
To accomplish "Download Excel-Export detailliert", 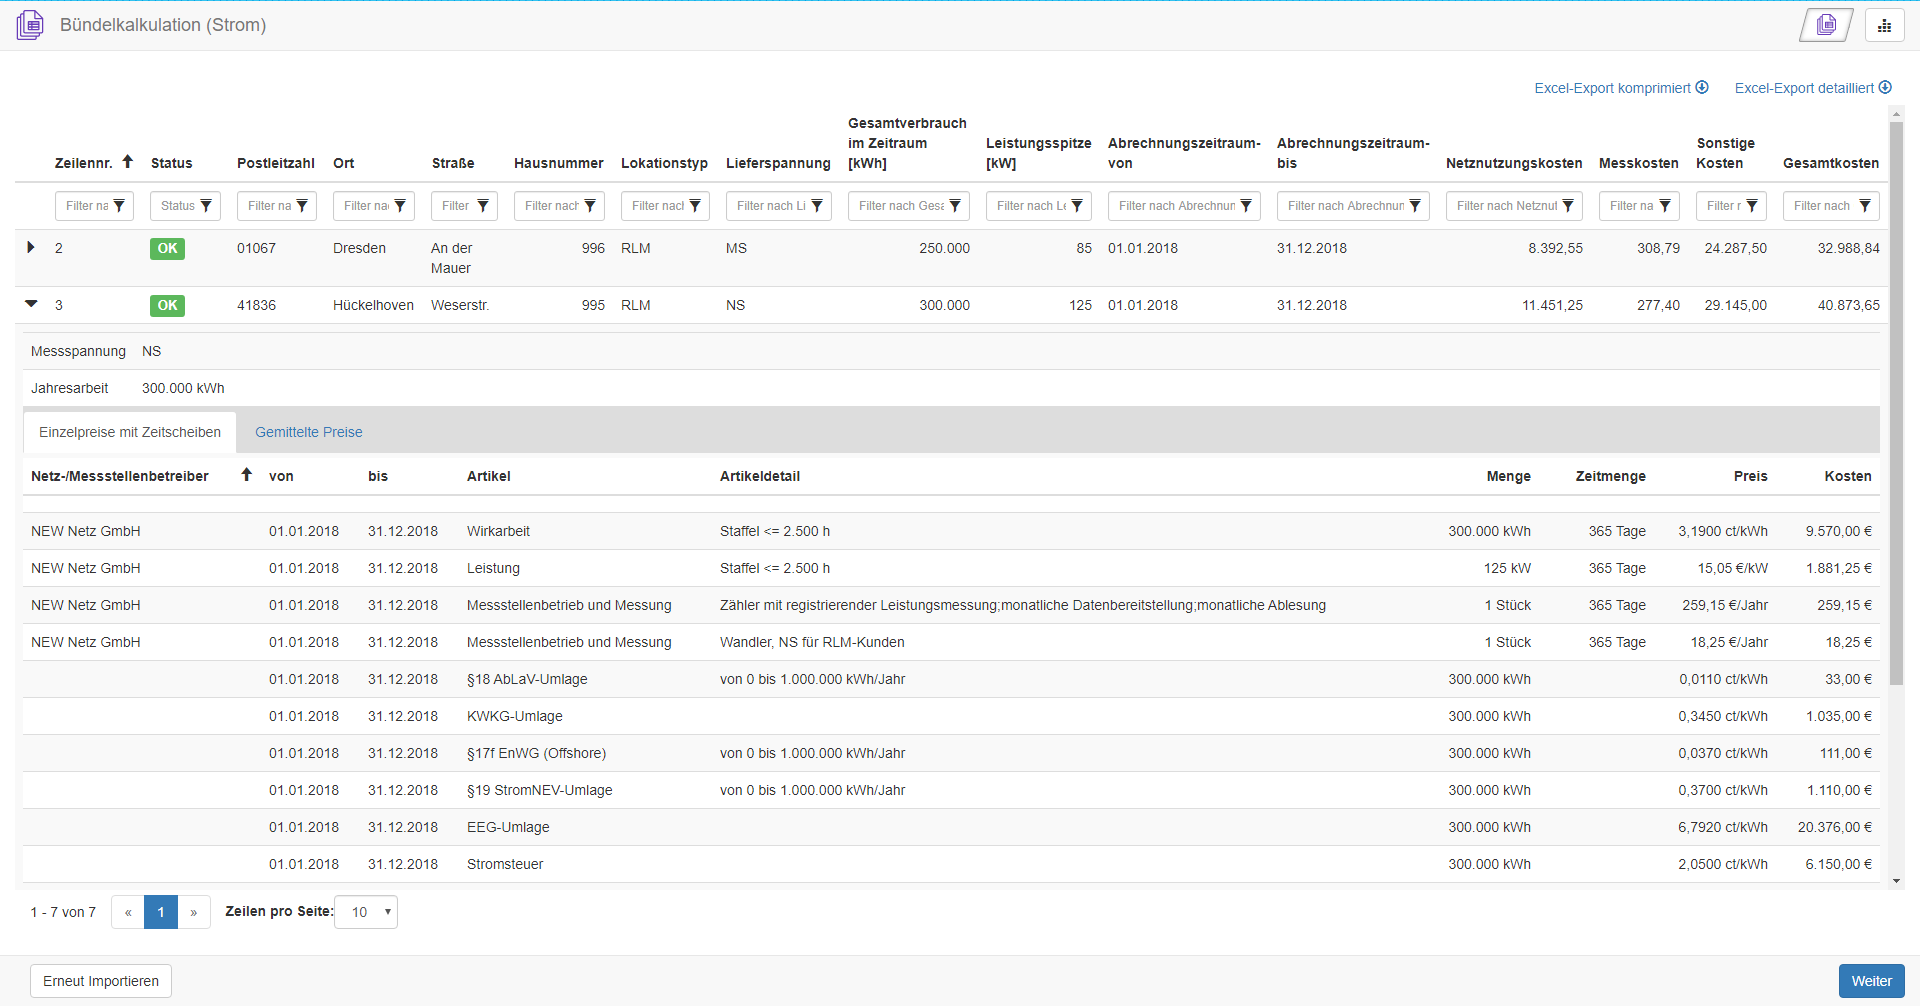I will [1812, 88].
